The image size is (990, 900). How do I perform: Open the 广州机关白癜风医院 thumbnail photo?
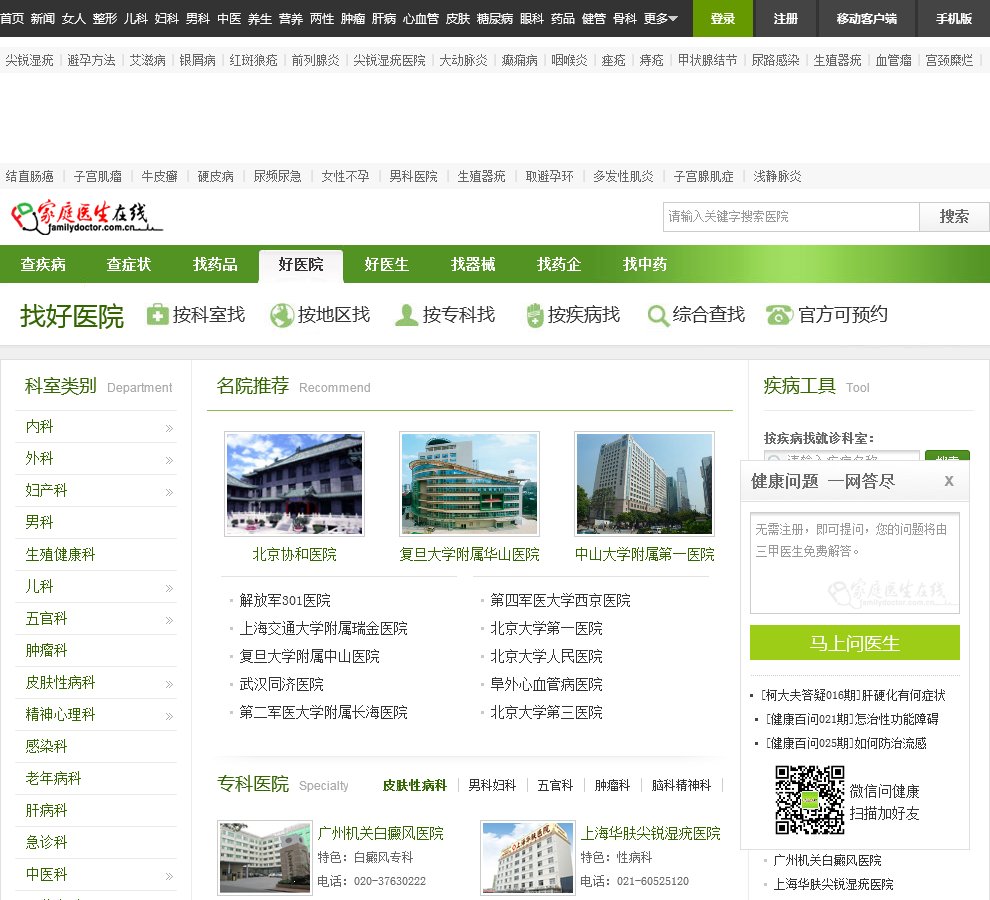[x=265, y=857]
